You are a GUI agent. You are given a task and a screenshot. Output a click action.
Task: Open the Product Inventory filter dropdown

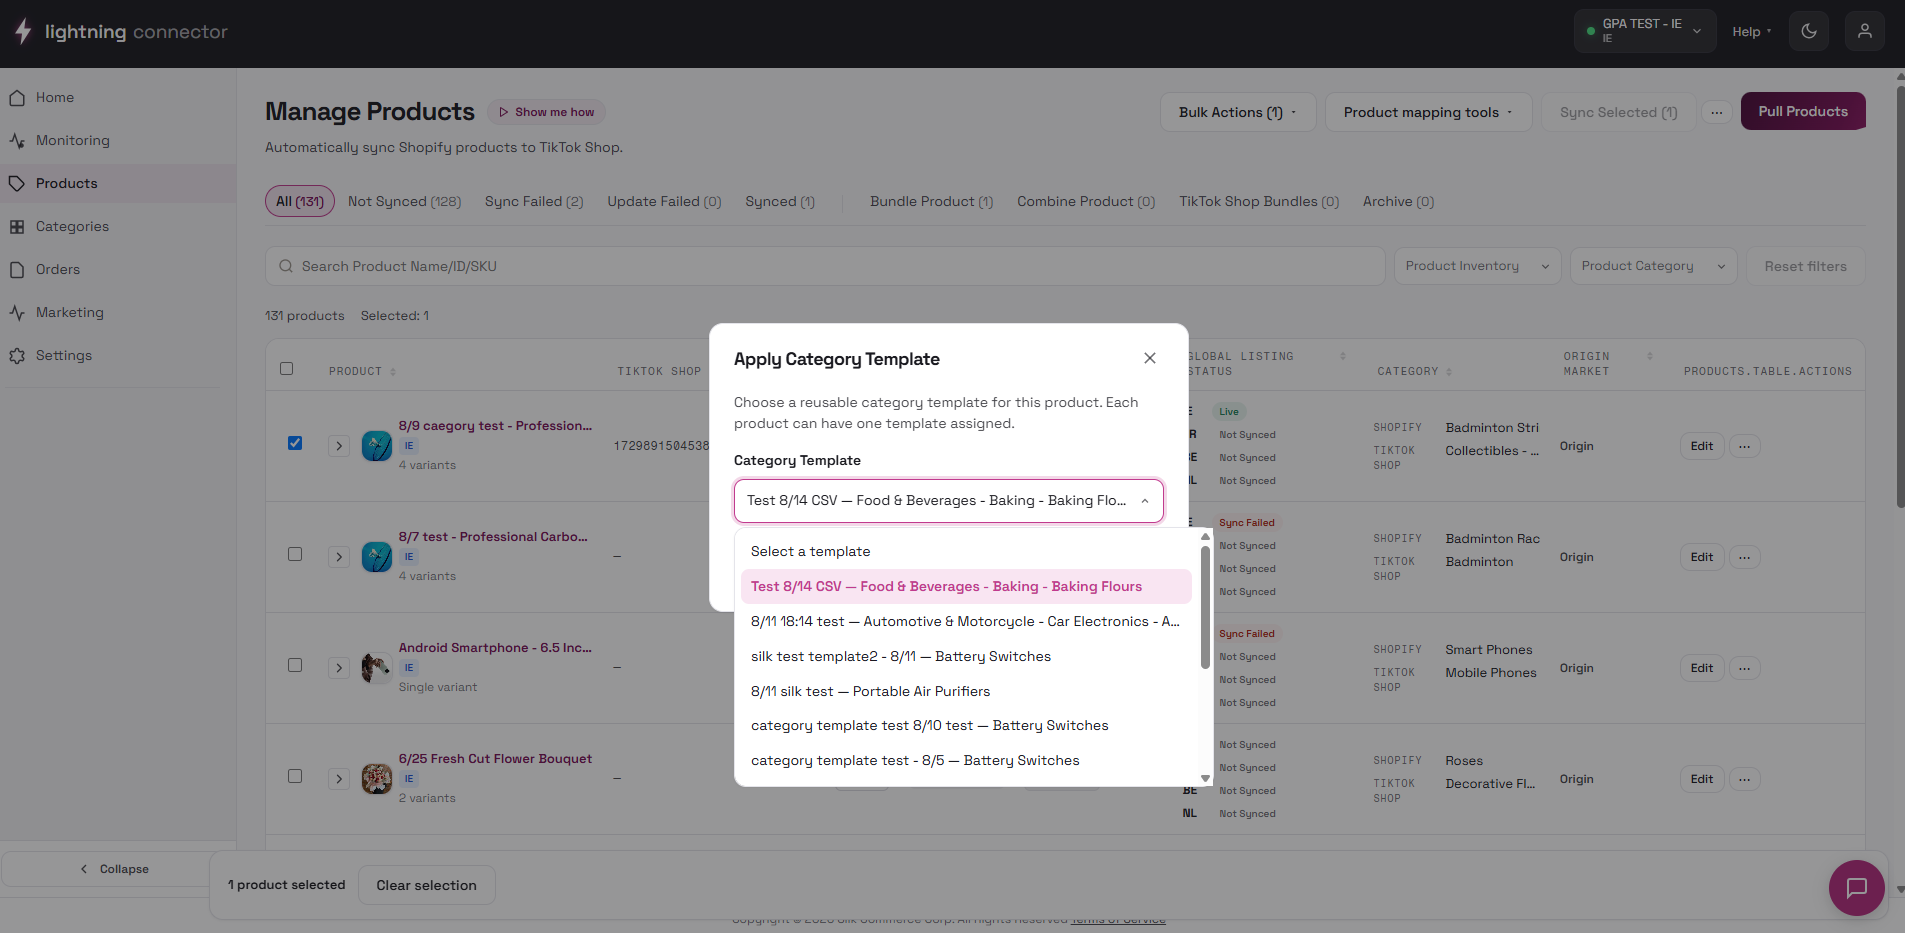1477,266
